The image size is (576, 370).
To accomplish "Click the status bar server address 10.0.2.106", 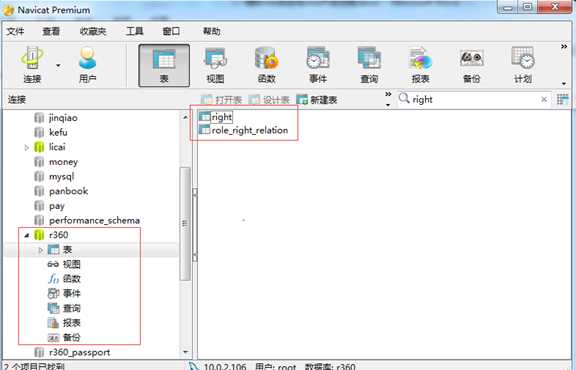I will click(225, 366).
